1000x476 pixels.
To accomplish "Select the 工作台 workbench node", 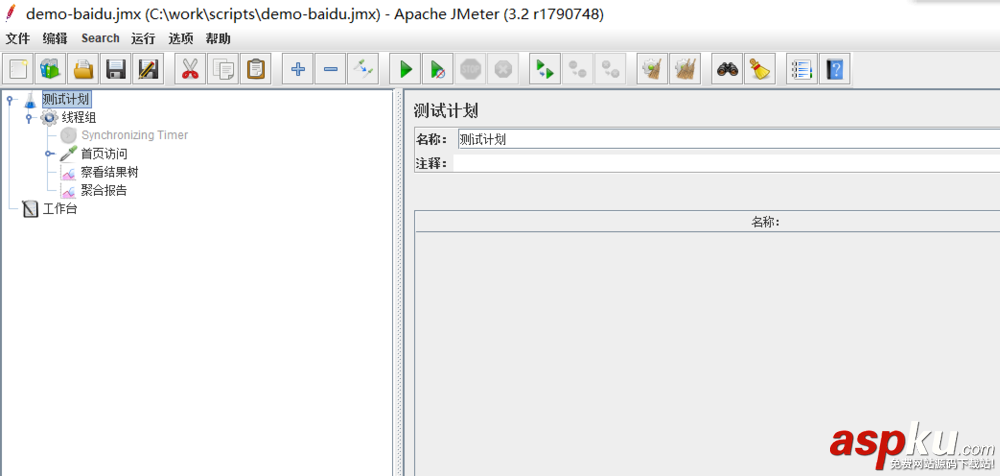I will pyautogui.click(x=60, y=209).
